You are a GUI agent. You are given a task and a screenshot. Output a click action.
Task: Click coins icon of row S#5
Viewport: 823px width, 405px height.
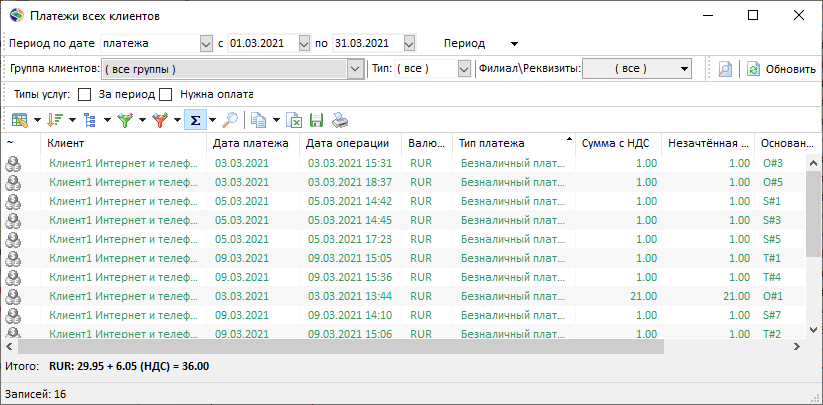13,239
